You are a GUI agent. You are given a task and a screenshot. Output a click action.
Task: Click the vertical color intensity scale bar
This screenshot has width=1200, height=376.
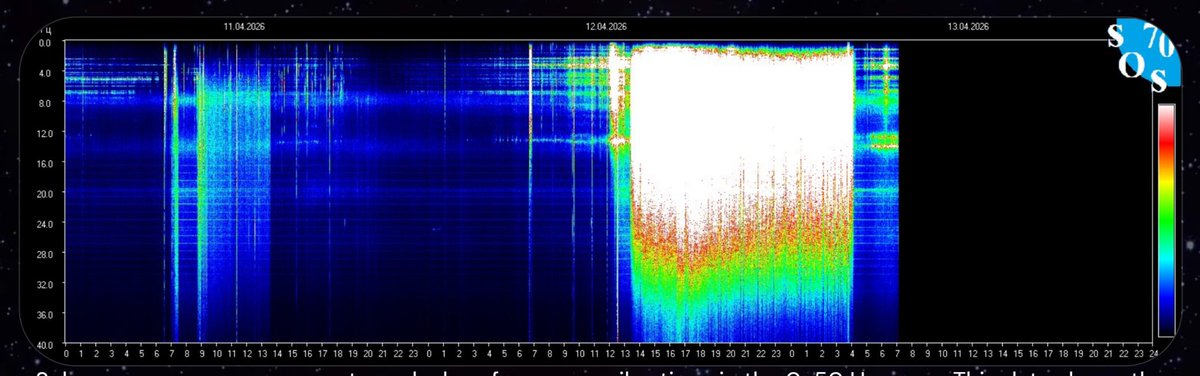pyautogui.click(x=1166, y=220)
